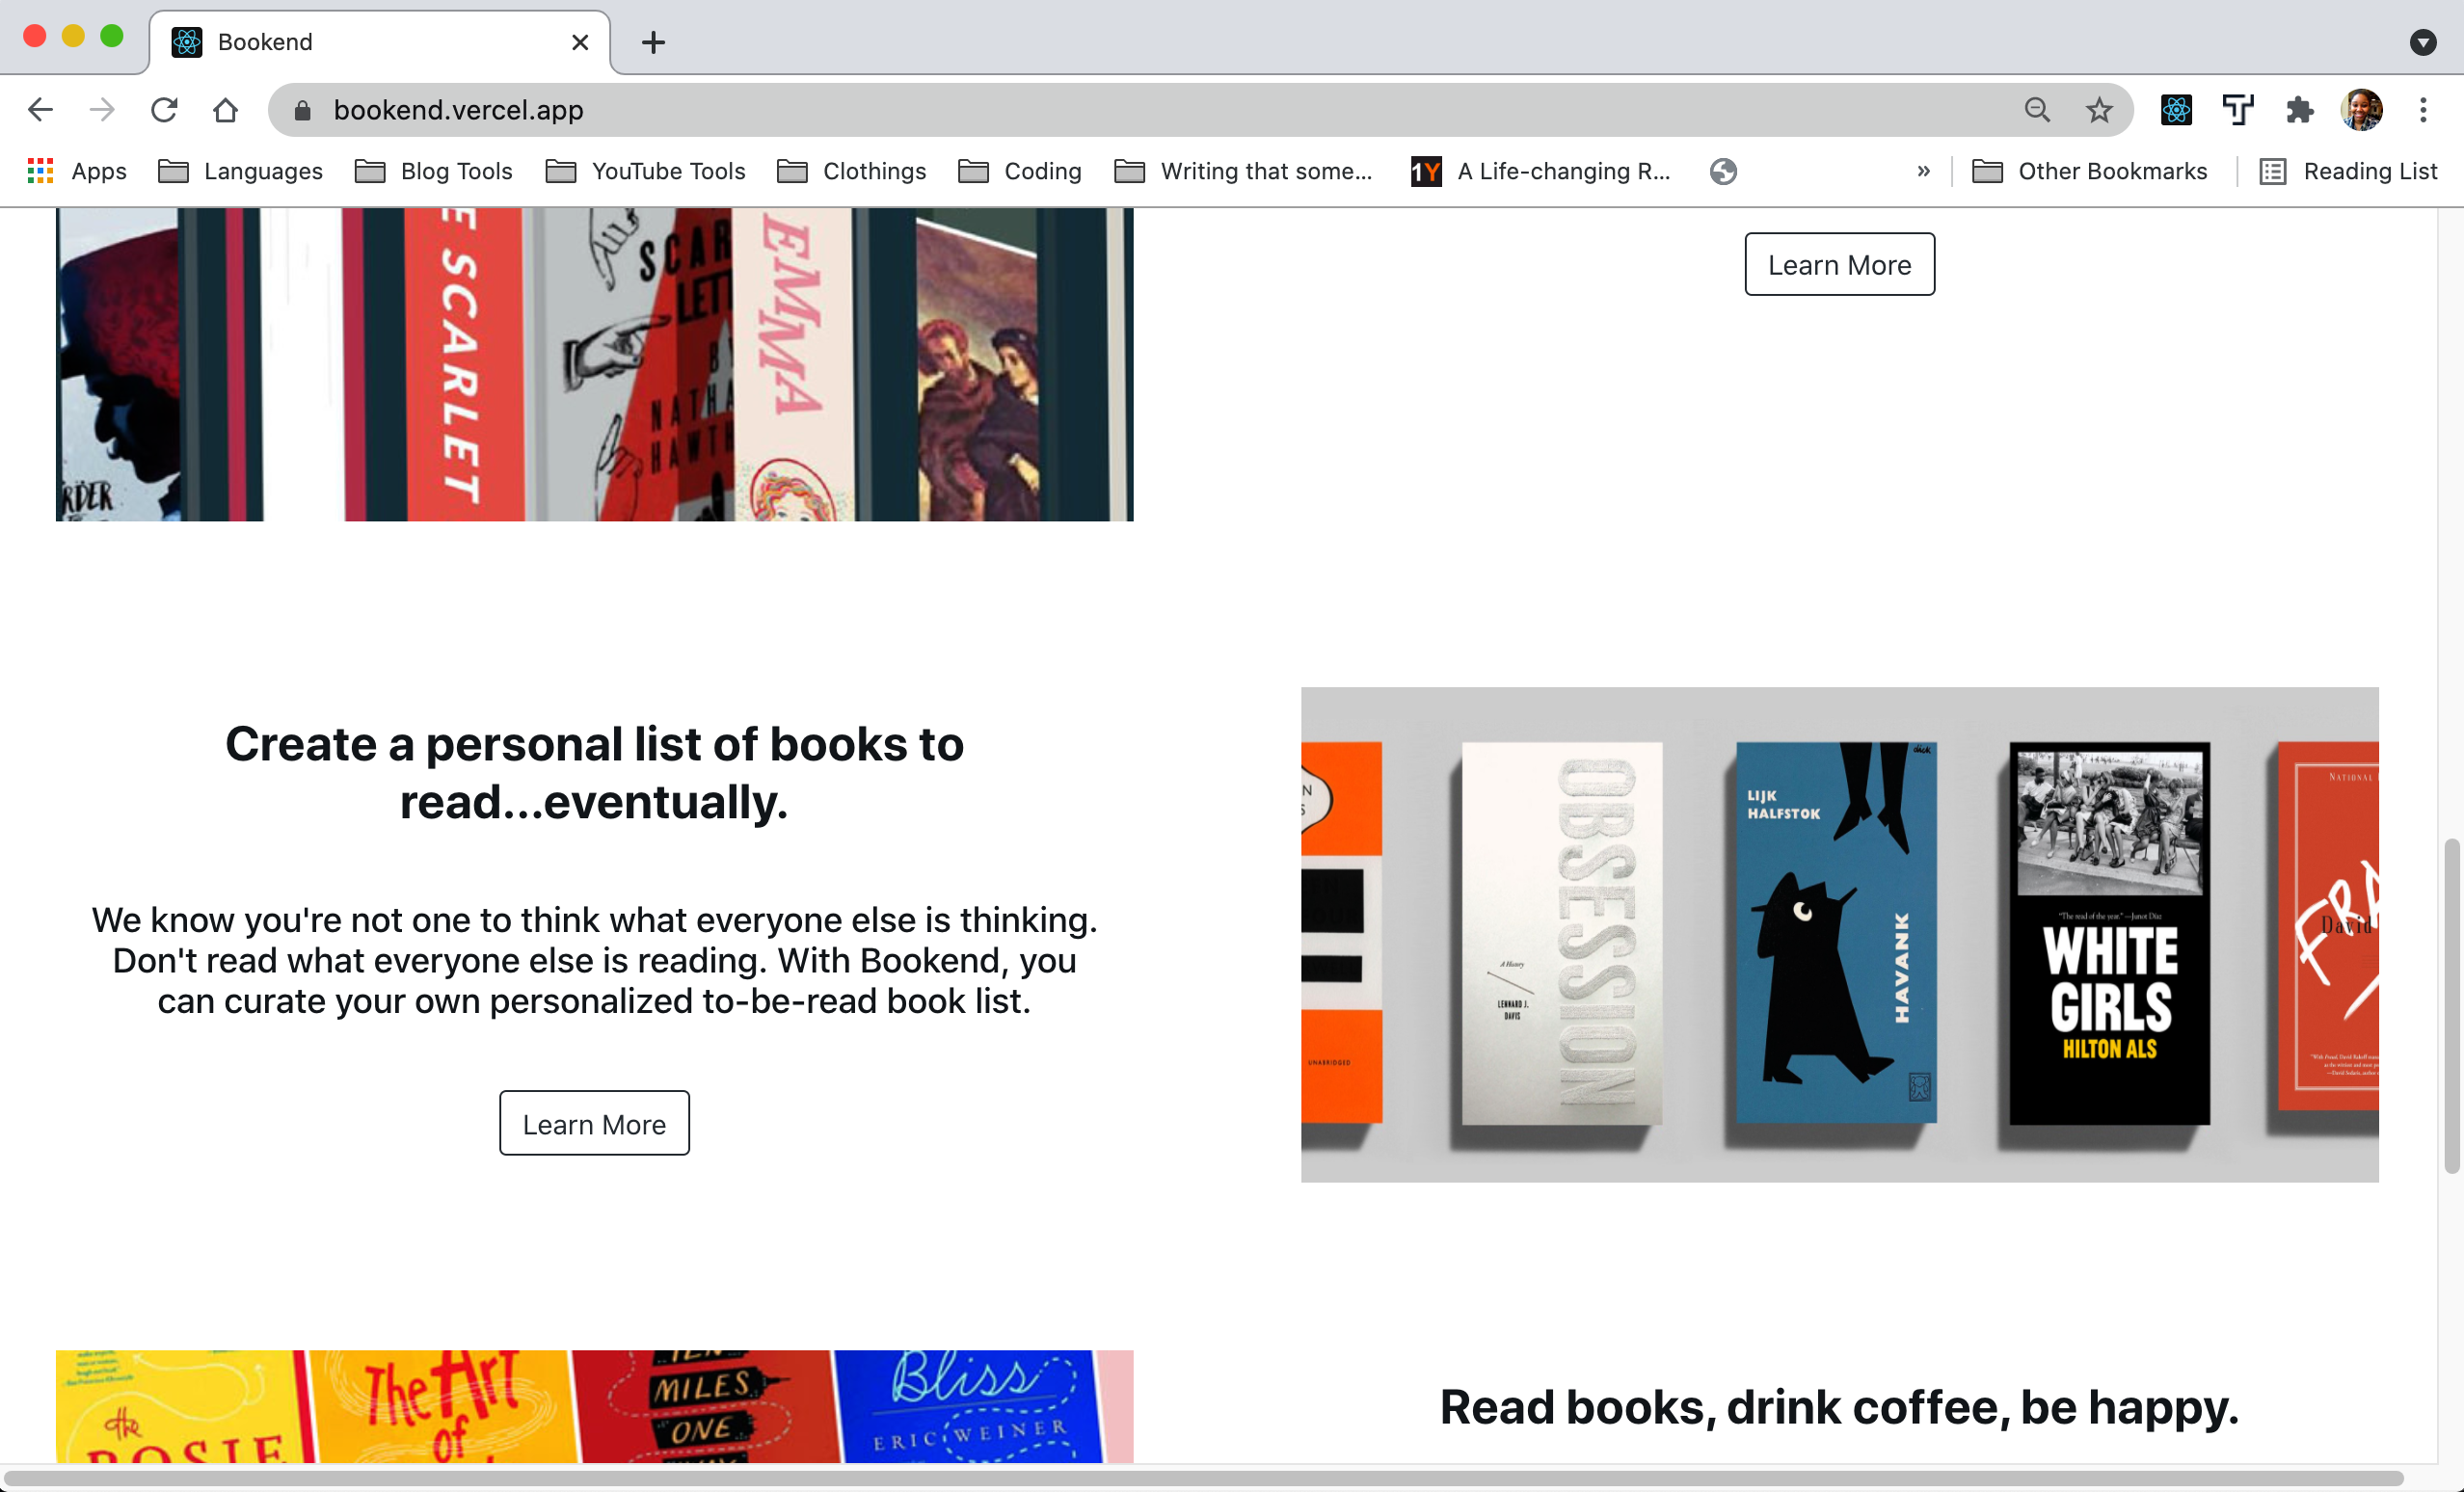Click the macOS minimize yellow button

[73, 37]
